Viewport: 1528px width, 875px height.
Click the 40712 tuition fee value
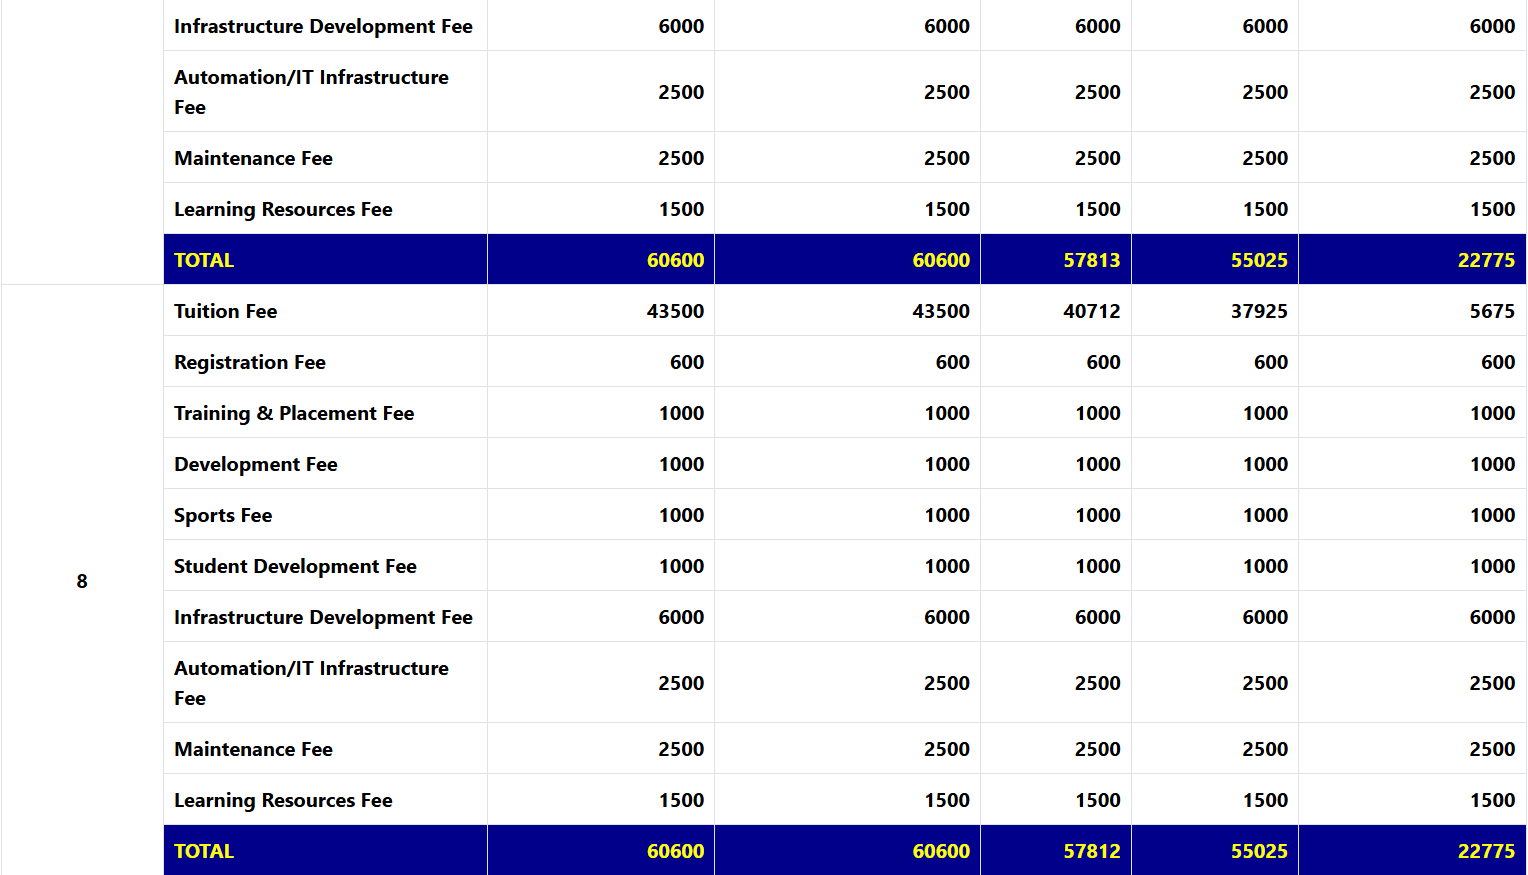[1091, 311]
